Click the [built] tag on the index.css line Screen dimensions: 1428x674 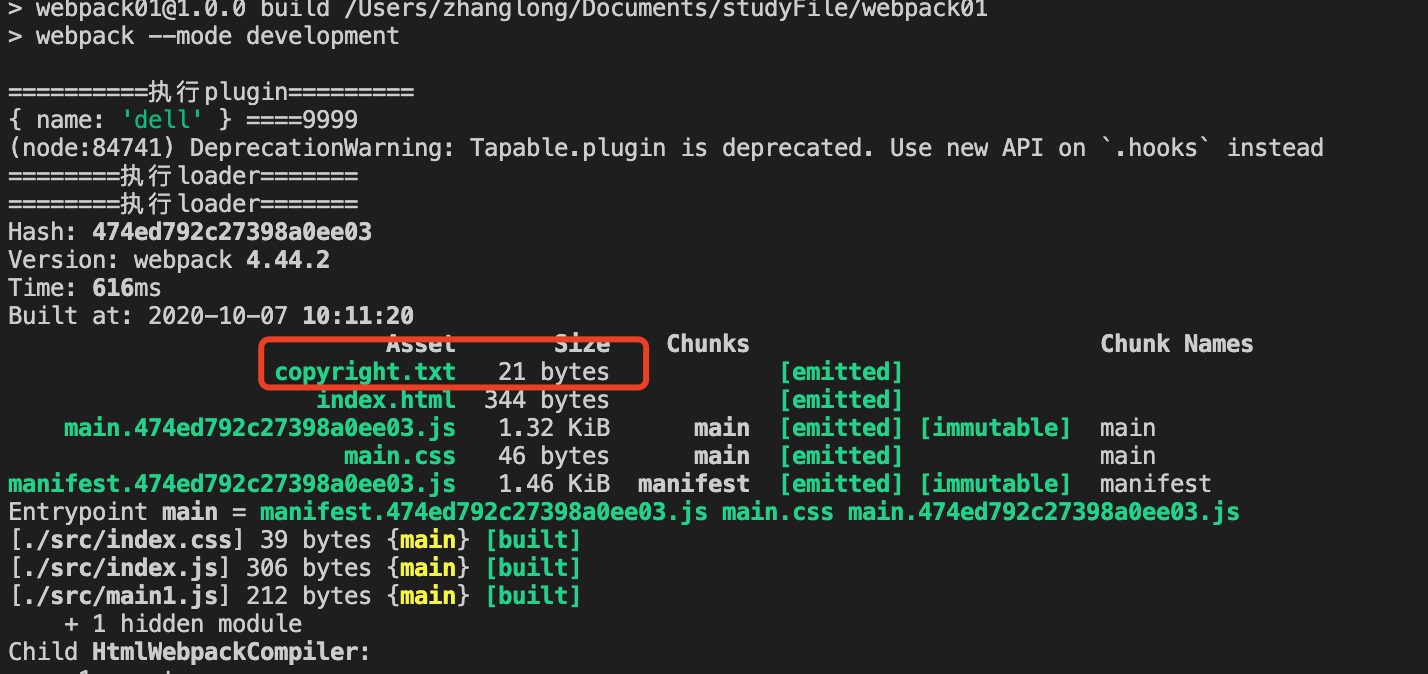533,540
